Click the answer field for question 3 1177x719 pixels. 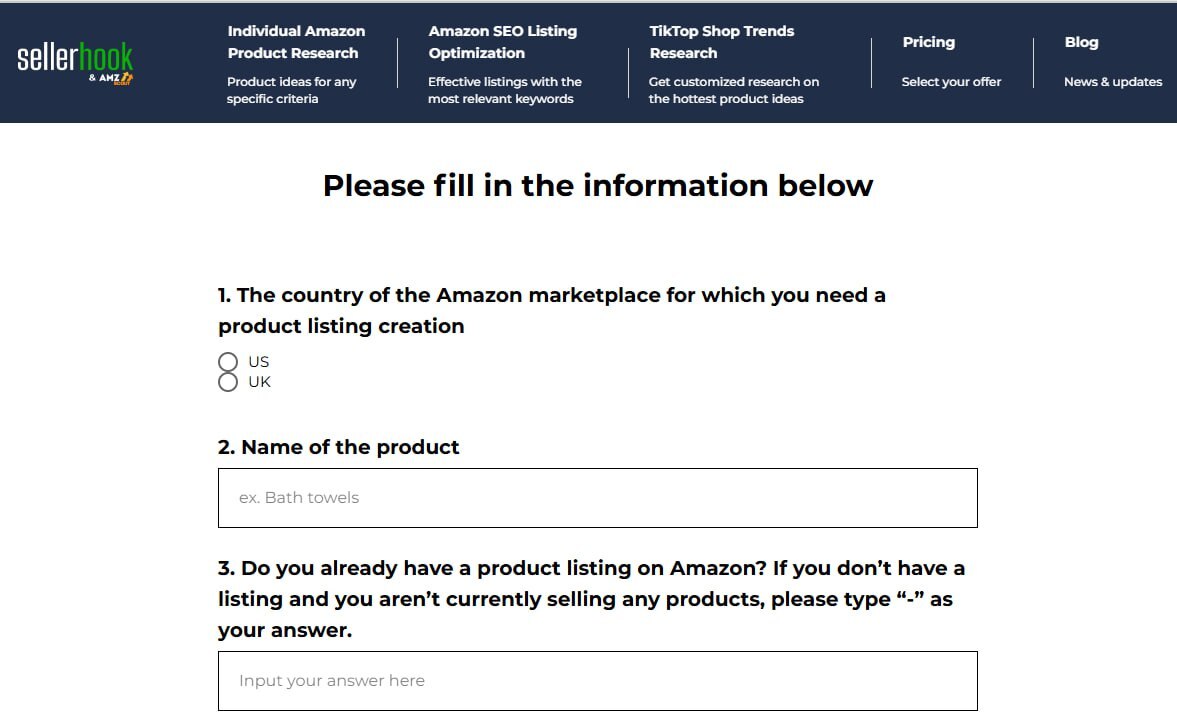coord(597,680)
